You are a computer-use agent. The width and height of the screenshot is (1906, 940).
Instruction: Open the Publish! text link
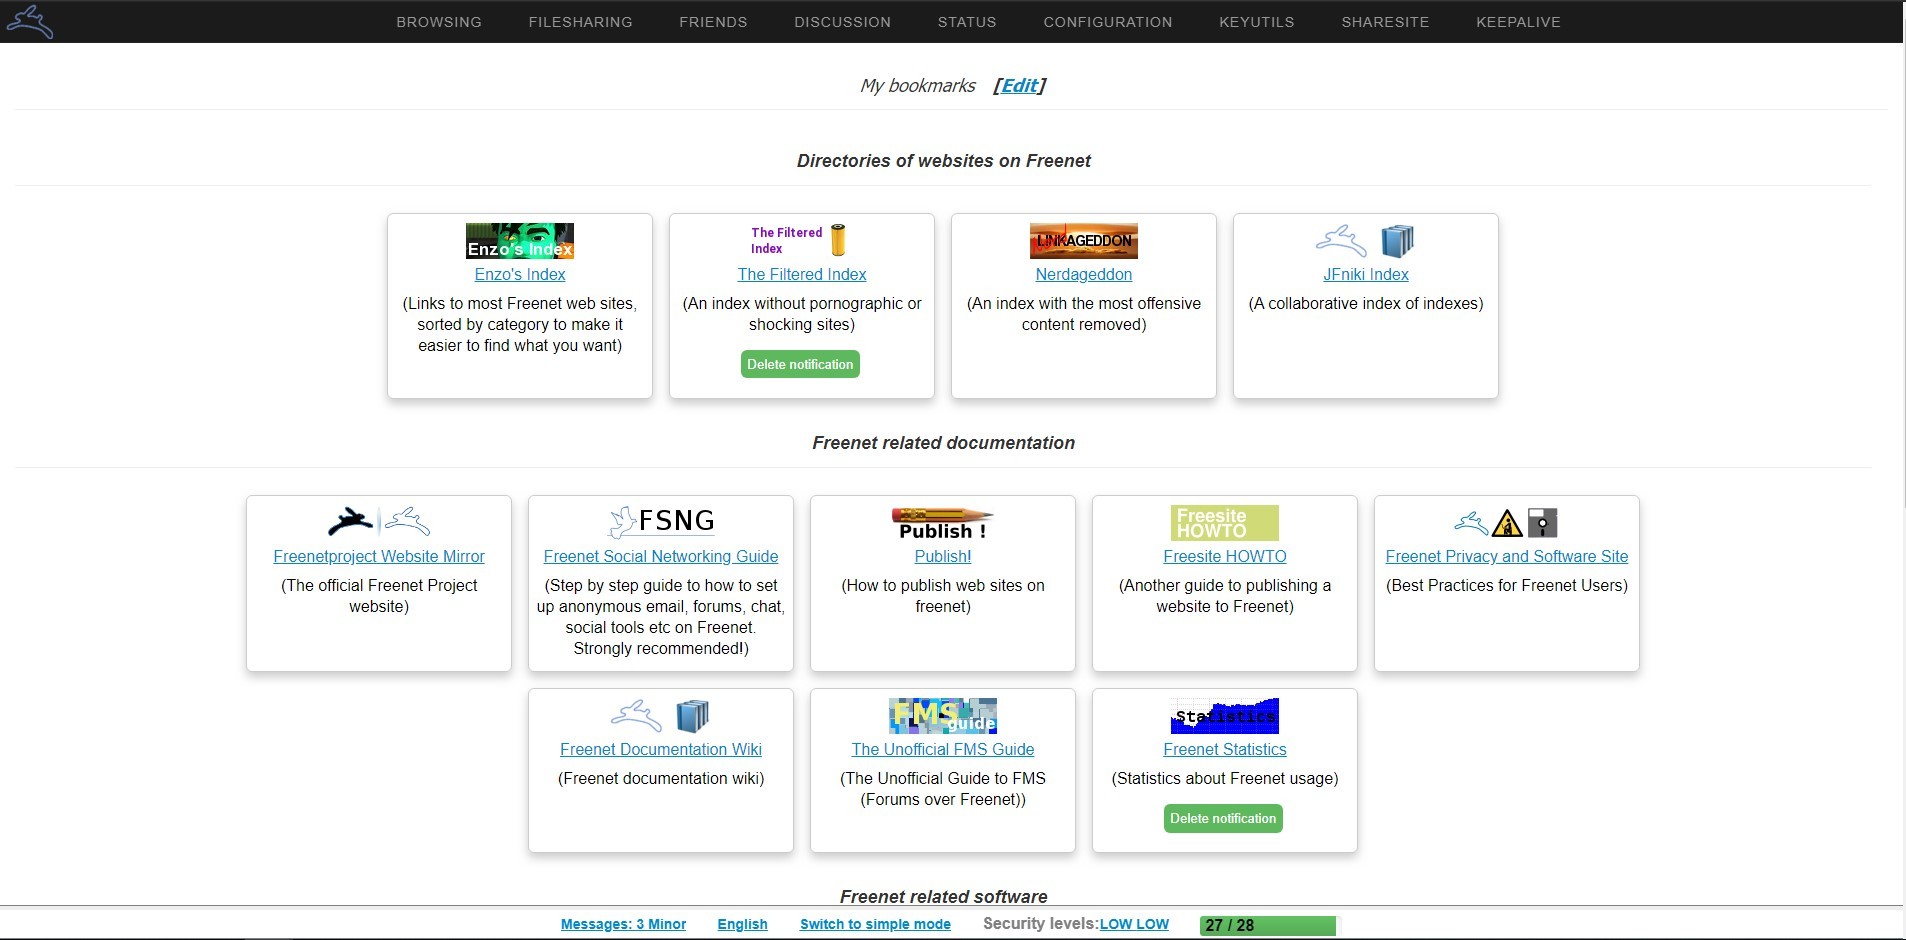943,556
